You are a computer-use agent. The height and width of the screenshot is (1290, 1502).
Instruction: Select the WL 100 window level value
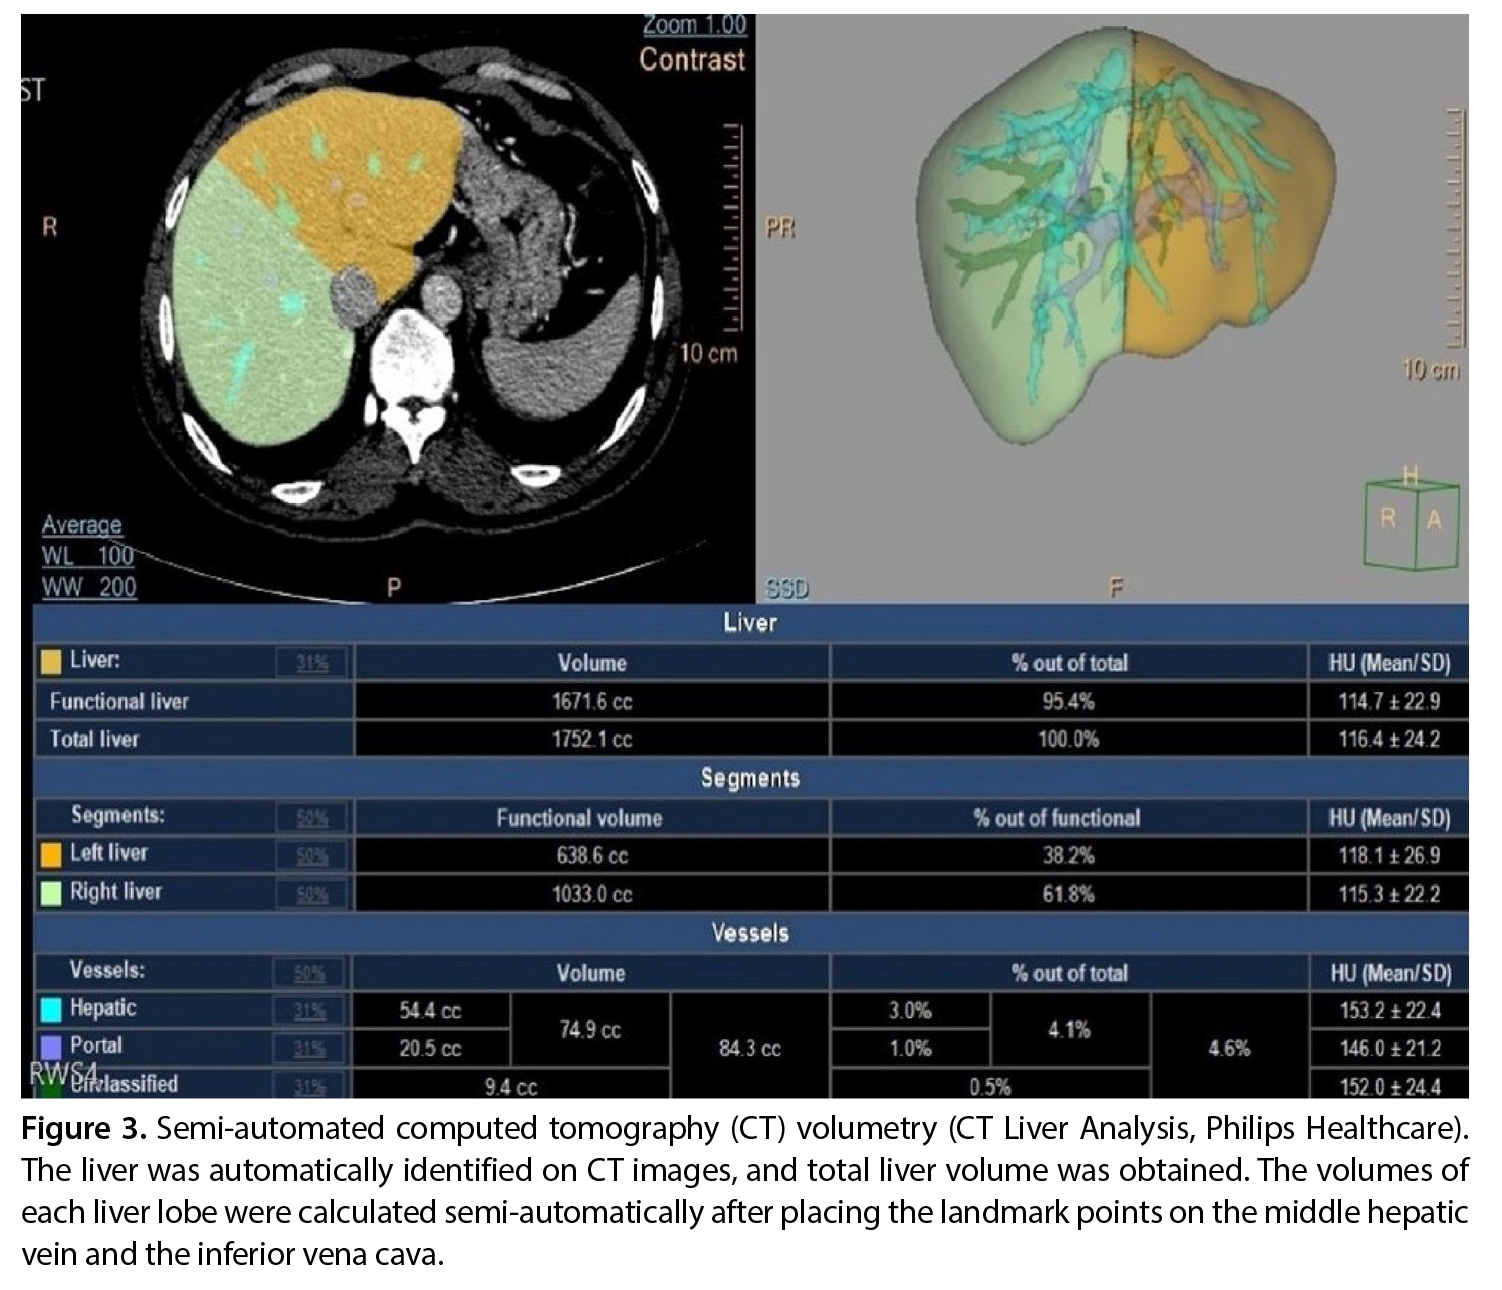click(x=88, y=556)
